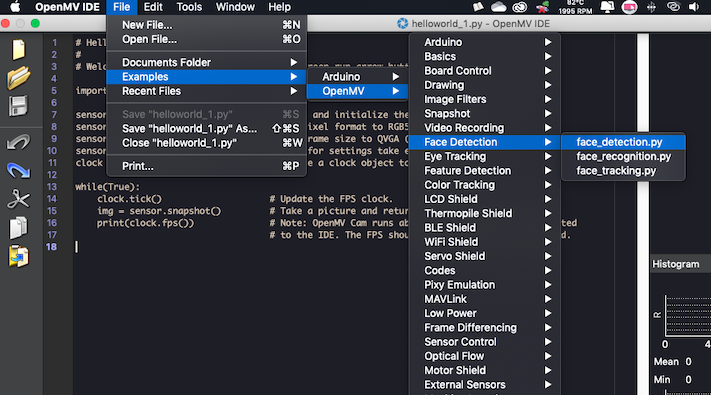This screenshot has width=711, height=395.
Task: Expand the Recent Files submenu
Action: tap(206, 91)
